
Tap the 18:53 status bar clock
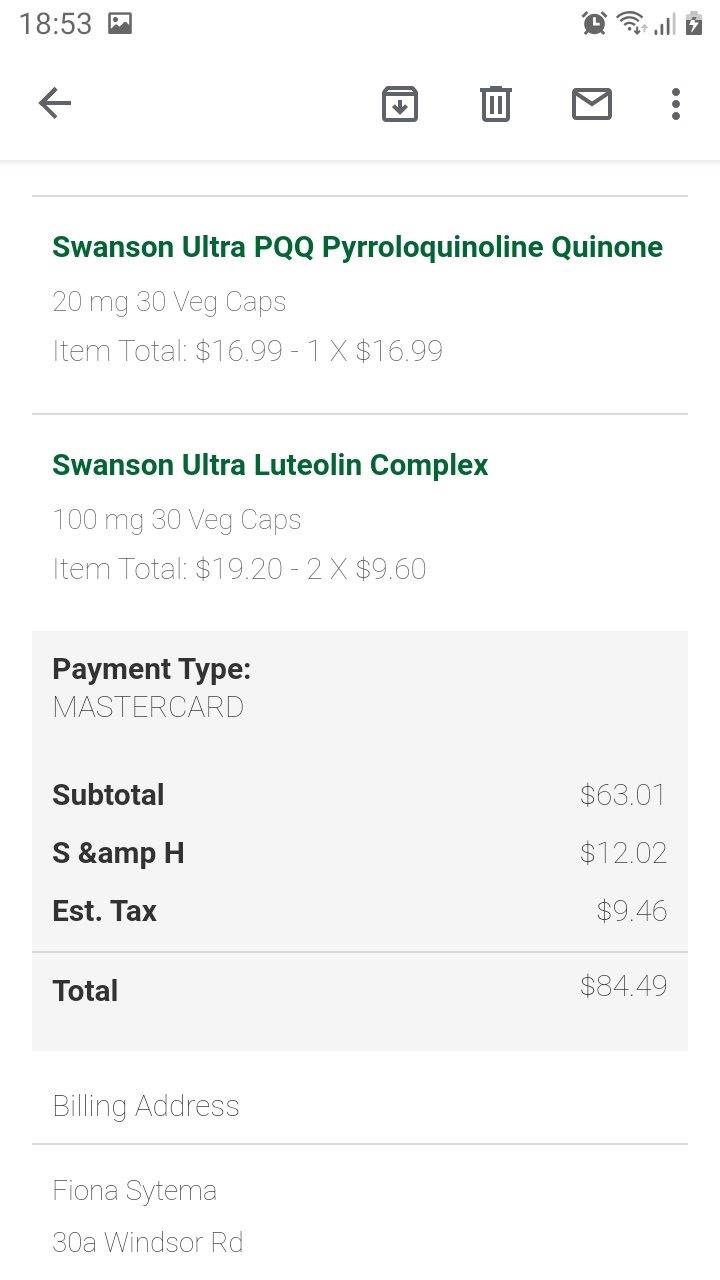tap(55, 23)
